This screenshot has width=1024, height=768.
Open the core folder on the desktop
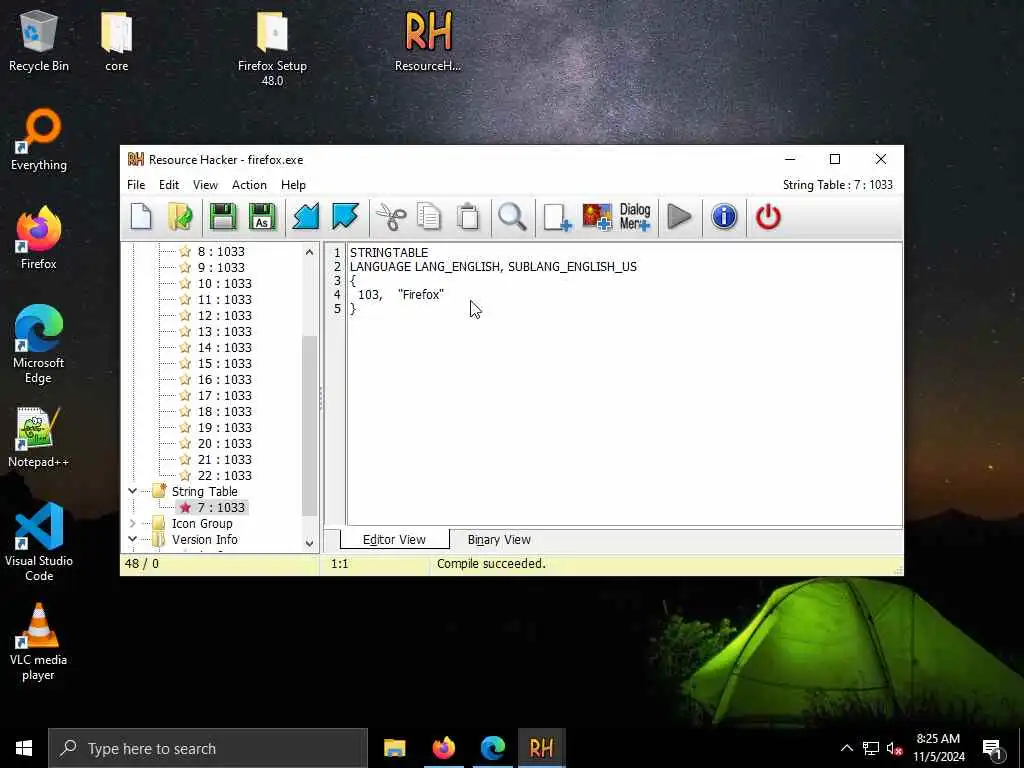117,40
